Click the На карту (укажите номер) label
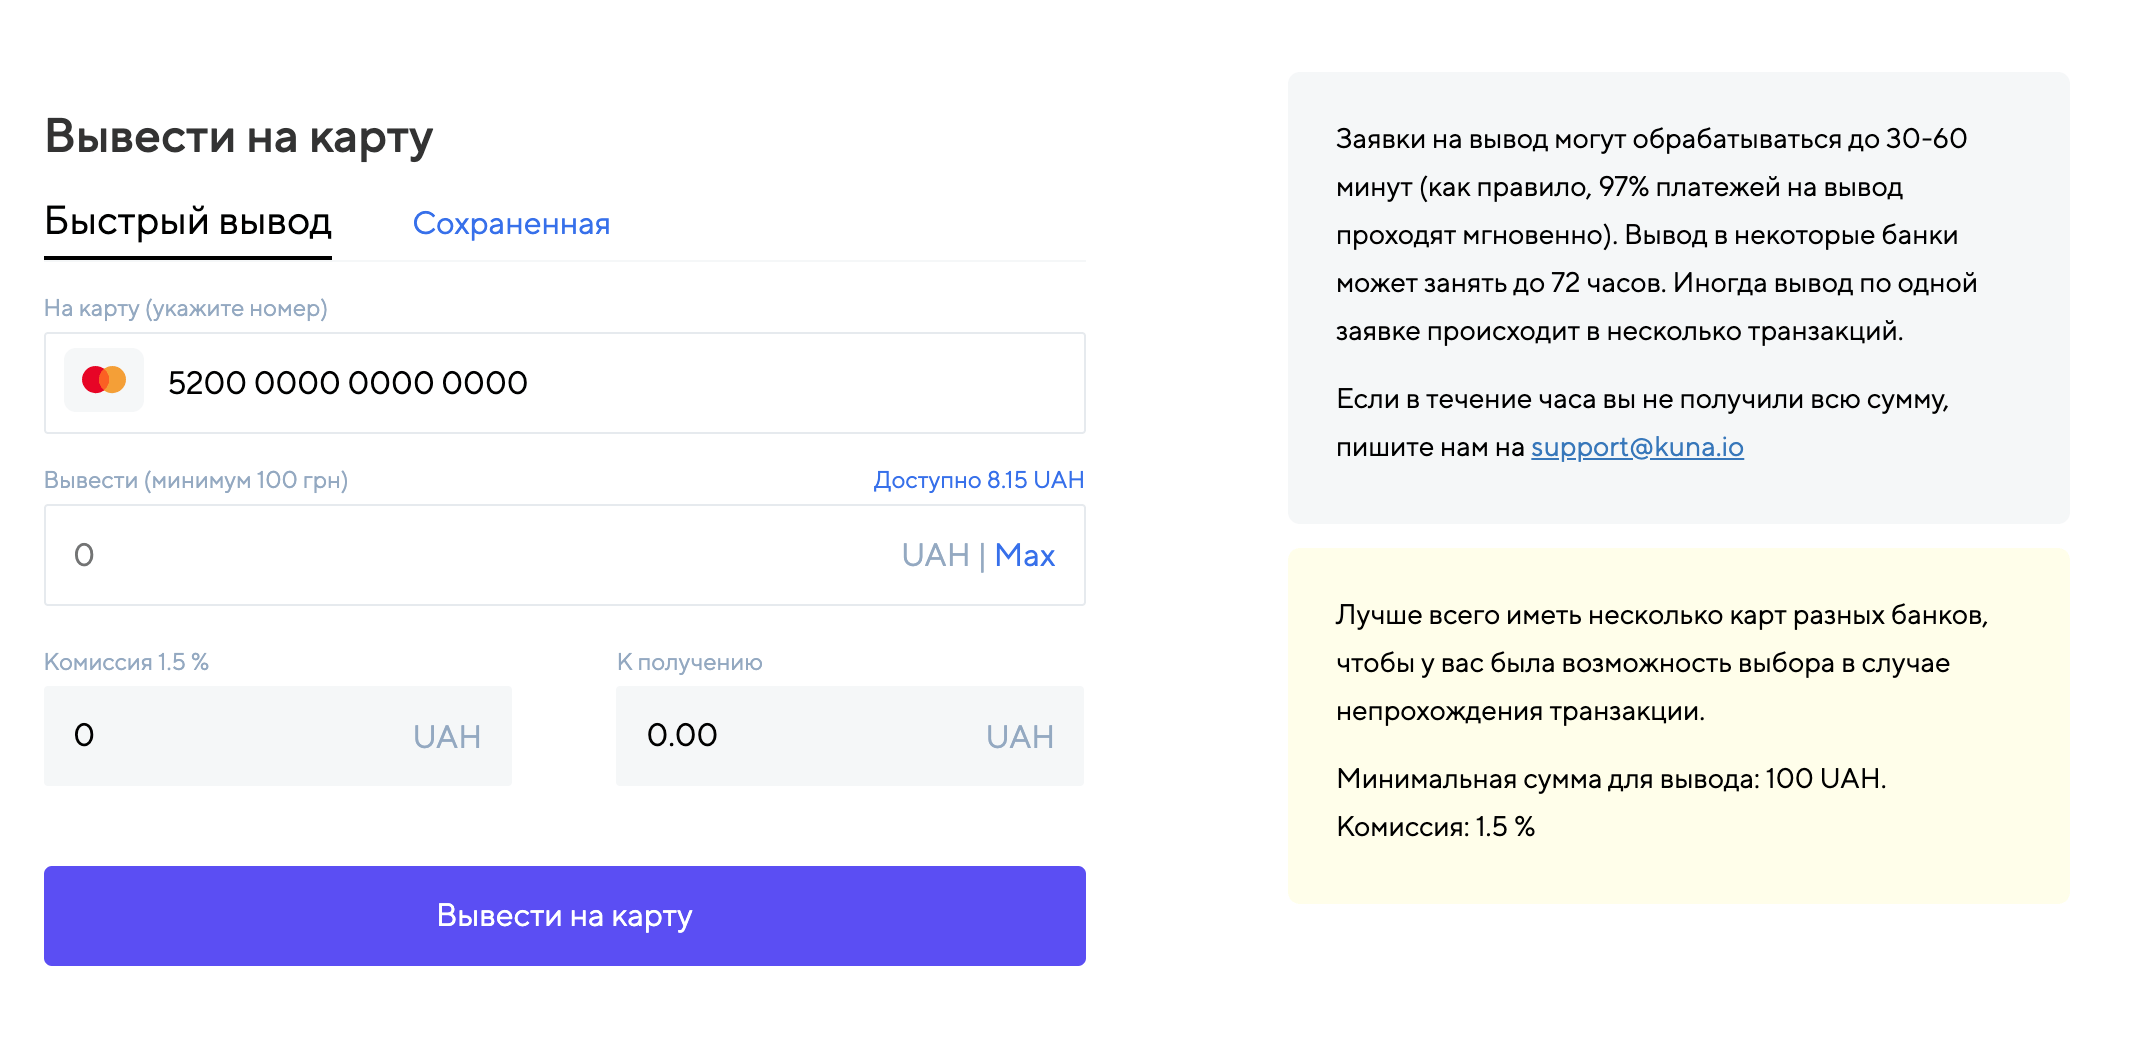Viewport: 2144px width, 1062px height. pos(186,308)
